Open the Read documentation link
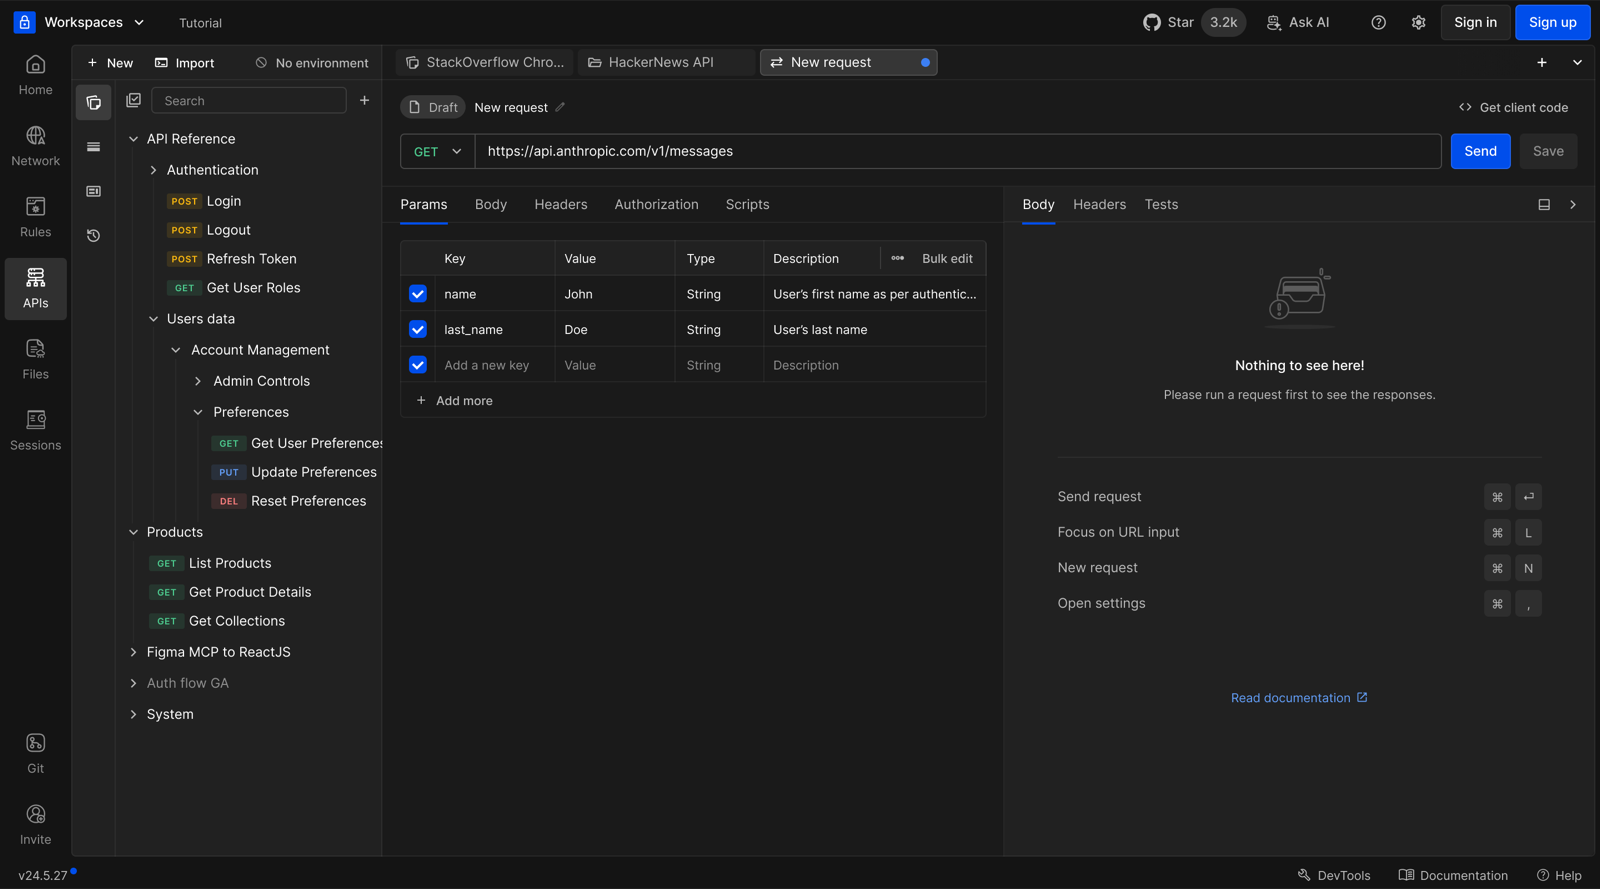The width and height of the screenshot is (1600, 889). [1299, 698]
